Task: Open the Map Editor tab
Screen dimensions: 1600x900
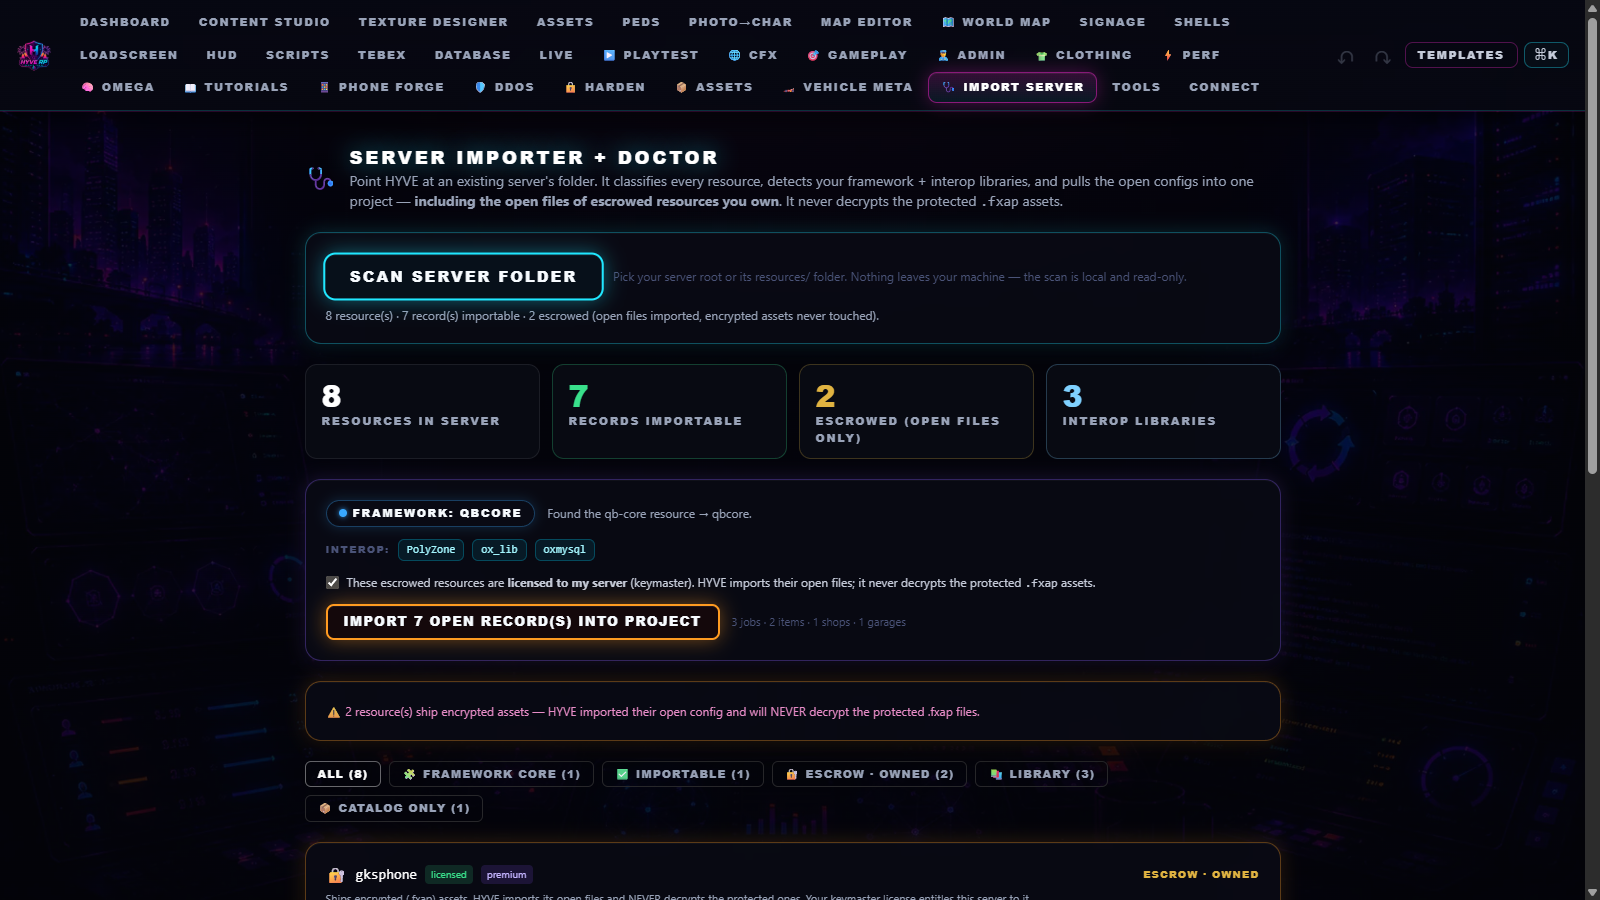Action: click(866, 22)
